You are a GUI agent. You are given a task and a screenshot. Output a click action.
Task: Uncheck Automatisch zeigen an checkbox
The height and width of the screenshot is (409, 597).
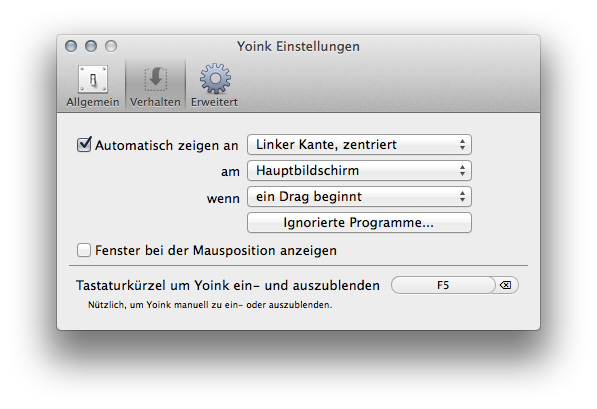coord(84,145)
